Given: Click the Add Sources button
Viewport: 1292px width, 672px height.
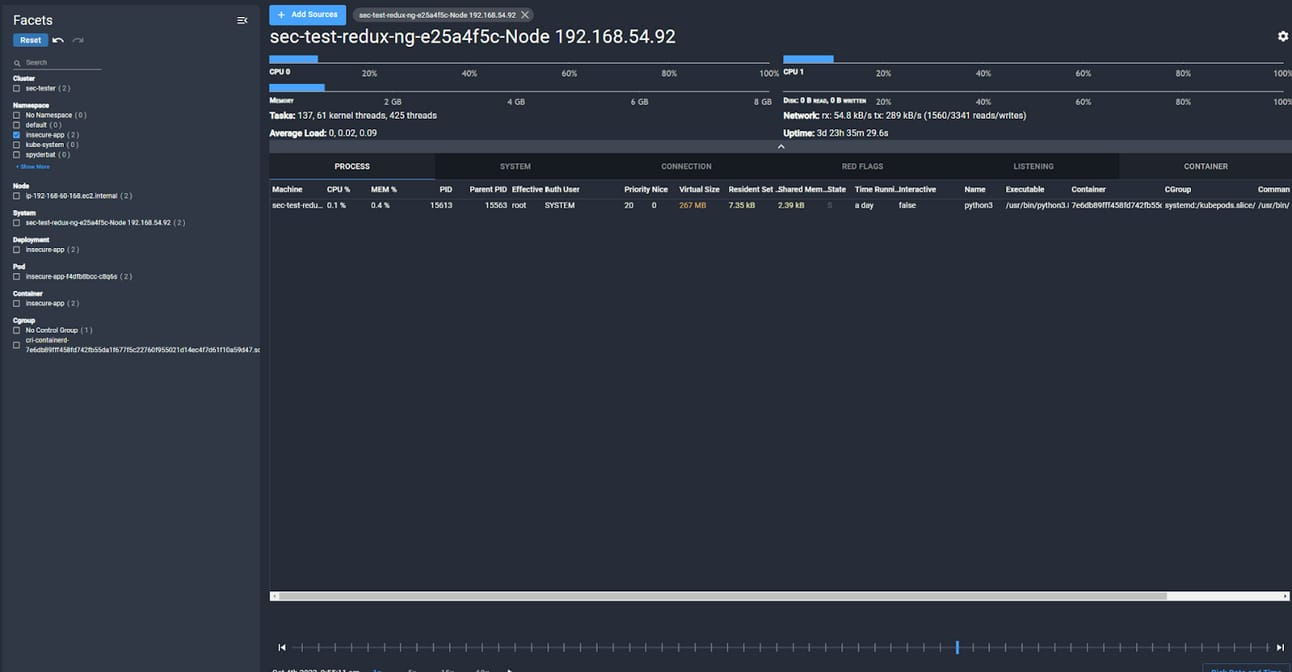Looking at the screenshot, I should click(x=308, y=15).
